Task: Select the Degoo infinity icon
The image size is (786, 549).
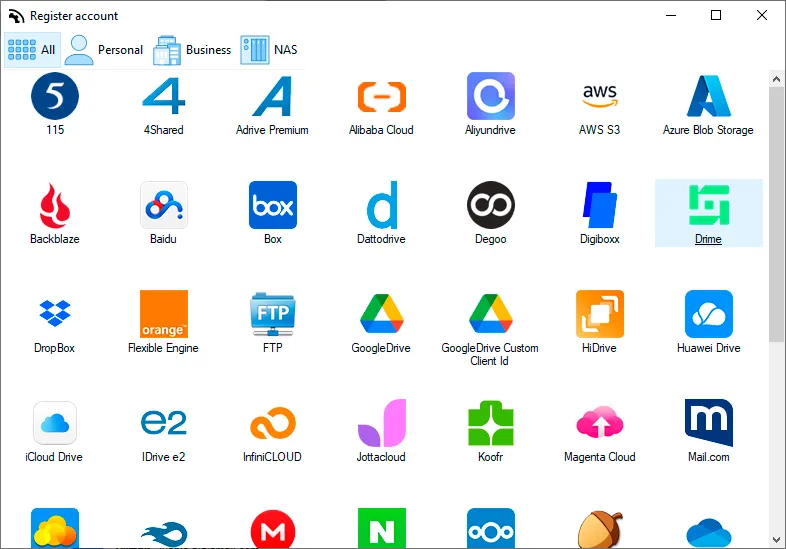Action: 491,205
